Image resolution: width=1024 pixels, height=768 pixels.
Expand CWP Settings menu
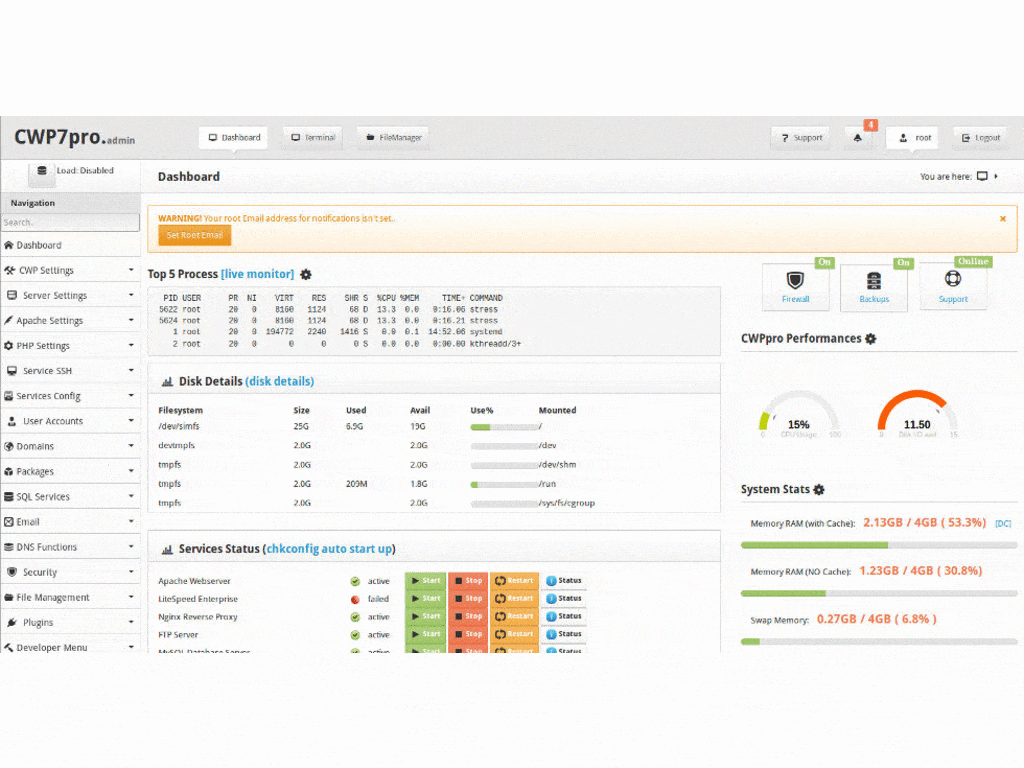click(x=71, y=270)
